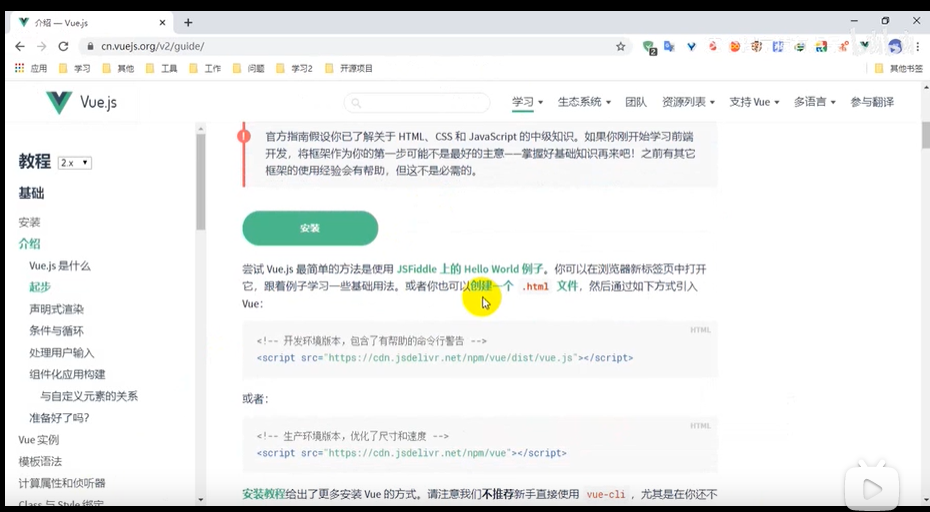The height and width of the screenshot is (512, 930).
Task: Go to the 处理用户输入 section
Action: click(x=62, y=352)
